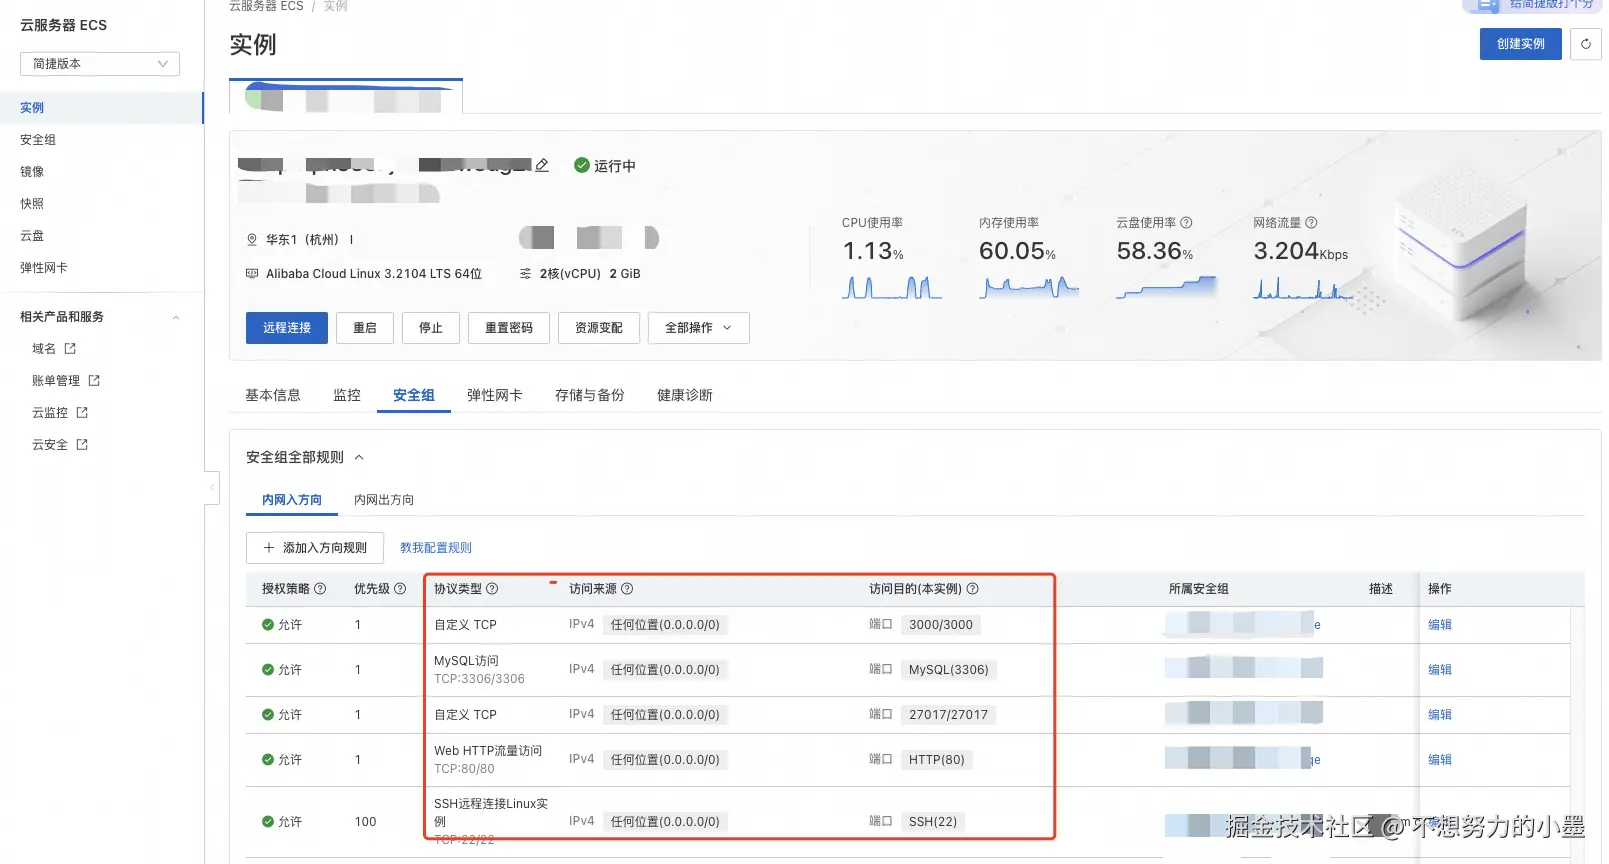Screen dimensions: 1609x864
Task: Click help icon beside 云盘使用率
Action: tap(1186, 223)
